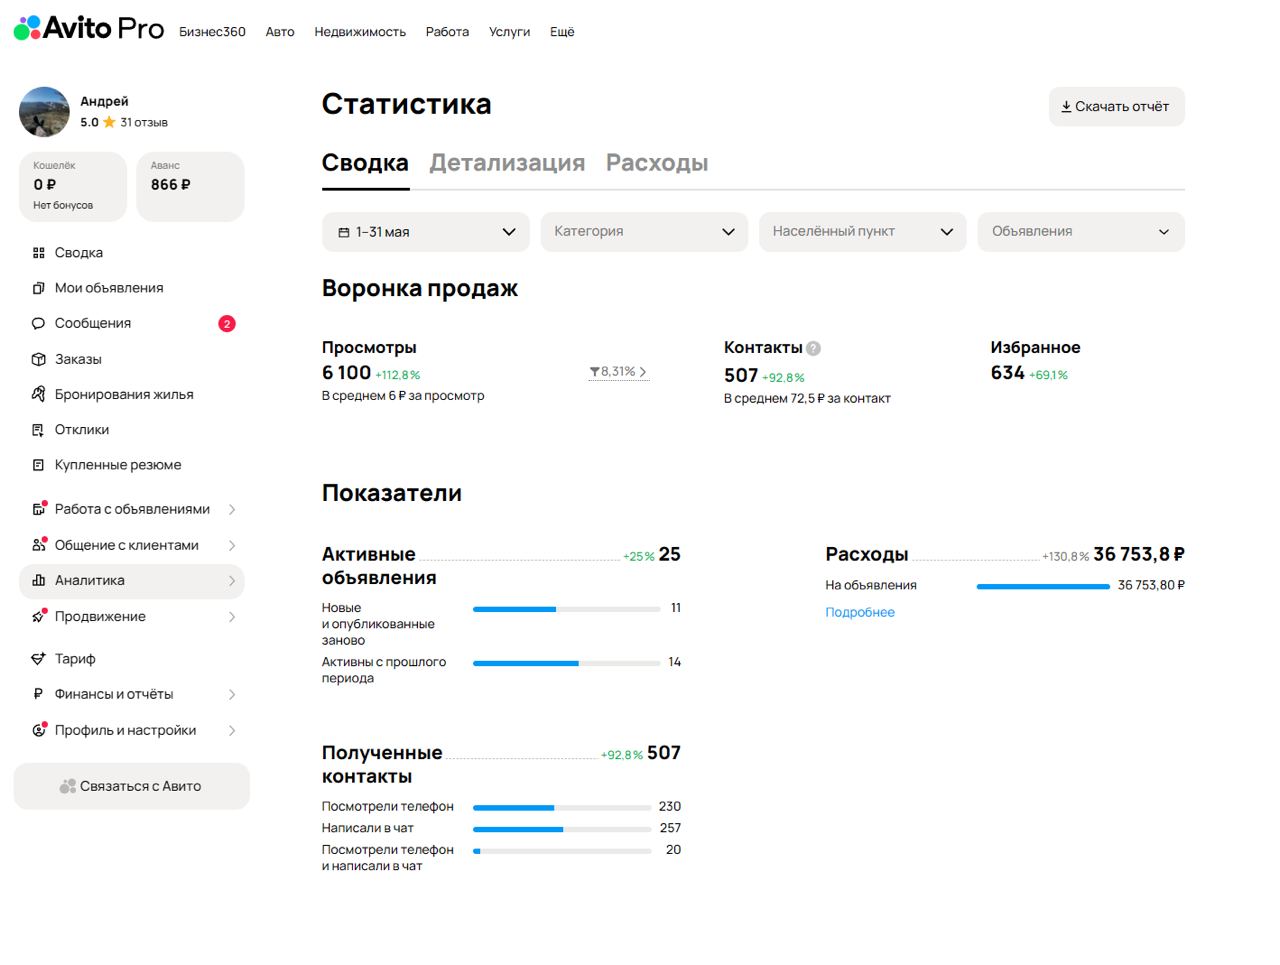Open Бизнес360 in top menu

coord(212,32)
